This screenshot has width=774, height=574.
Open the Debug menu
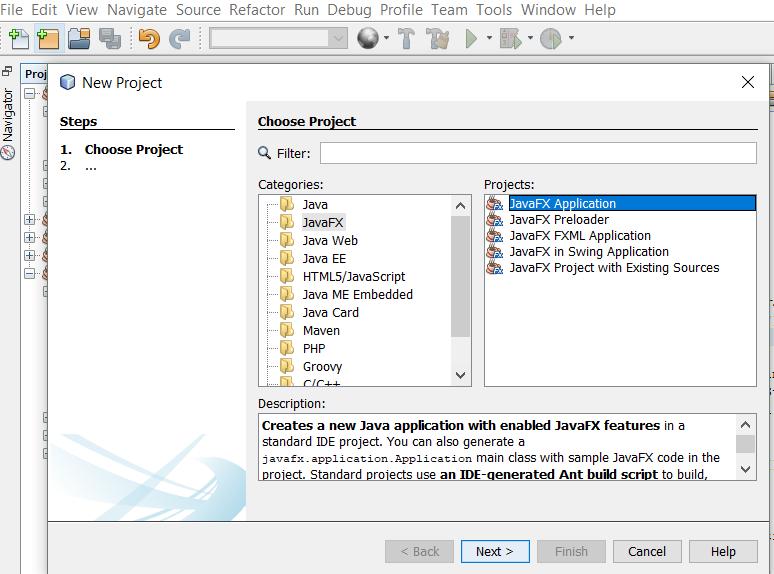(x=349, y=10)
